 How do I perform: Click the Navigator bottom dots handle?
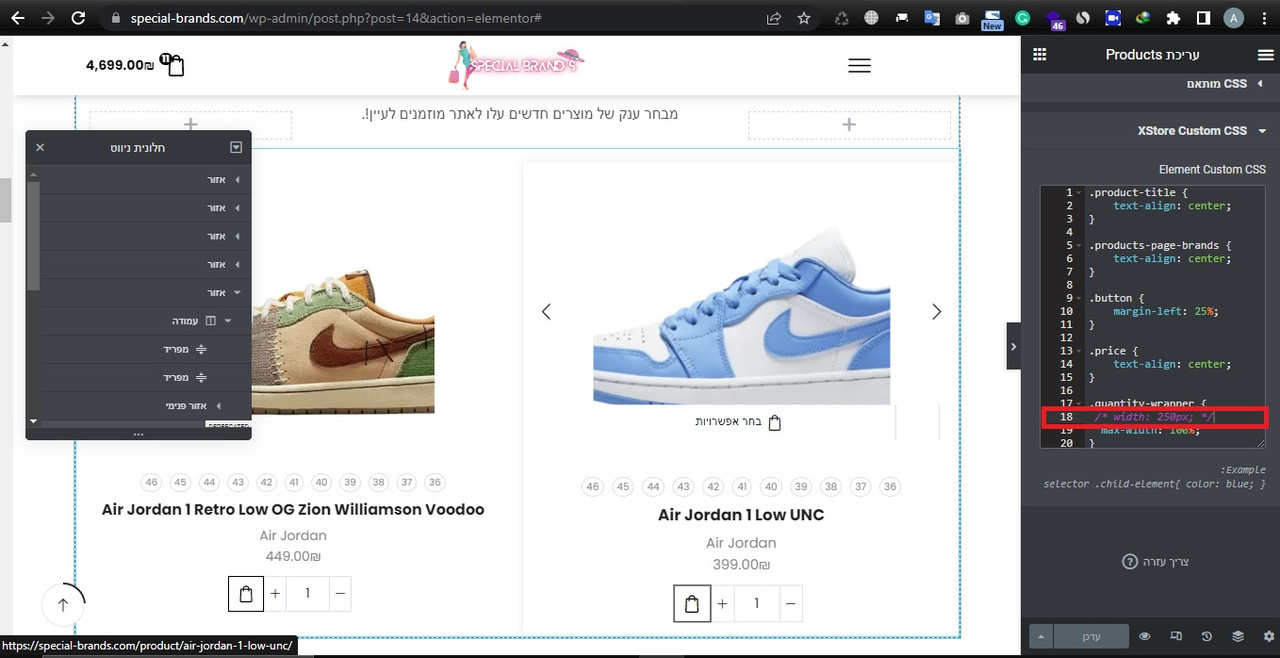[138, 434]
